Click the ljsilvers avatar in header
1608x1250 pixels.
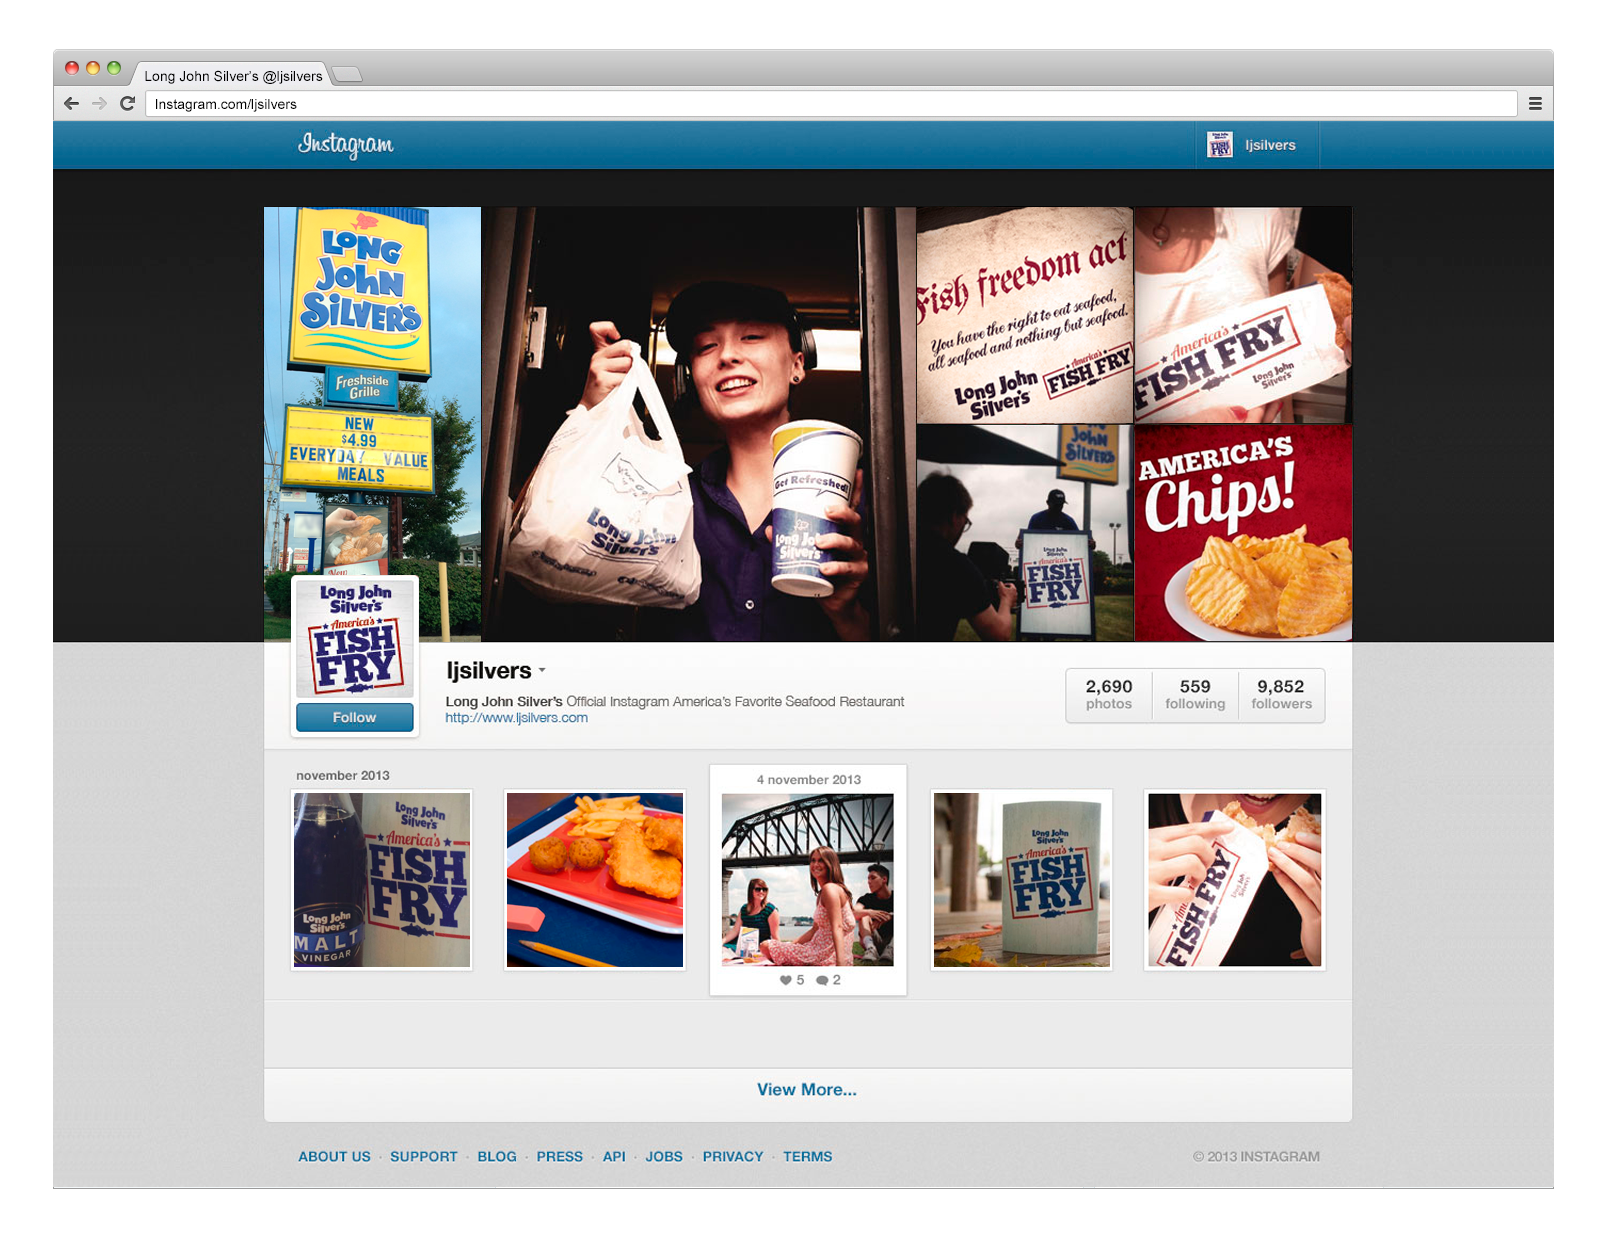pos(1219,145)
